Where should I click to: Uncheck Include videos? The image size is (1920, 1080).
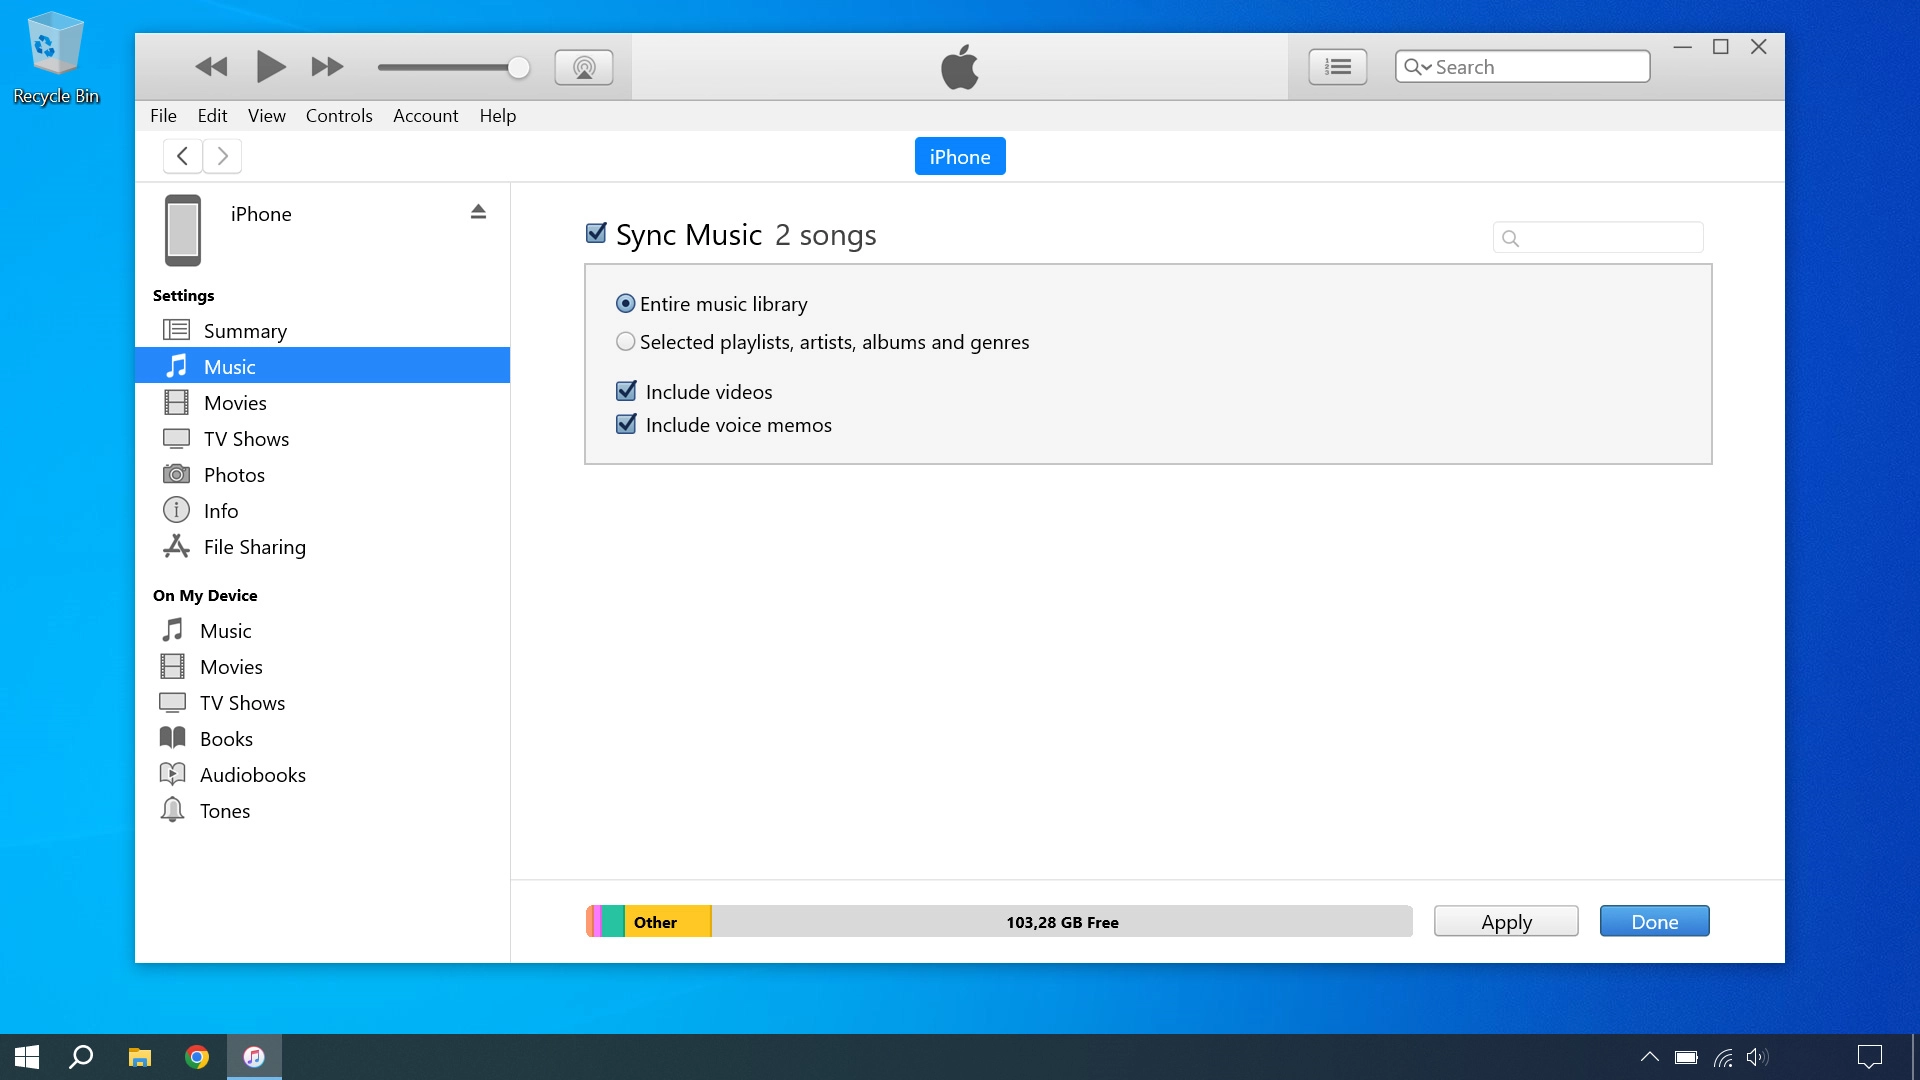[626, 391]
